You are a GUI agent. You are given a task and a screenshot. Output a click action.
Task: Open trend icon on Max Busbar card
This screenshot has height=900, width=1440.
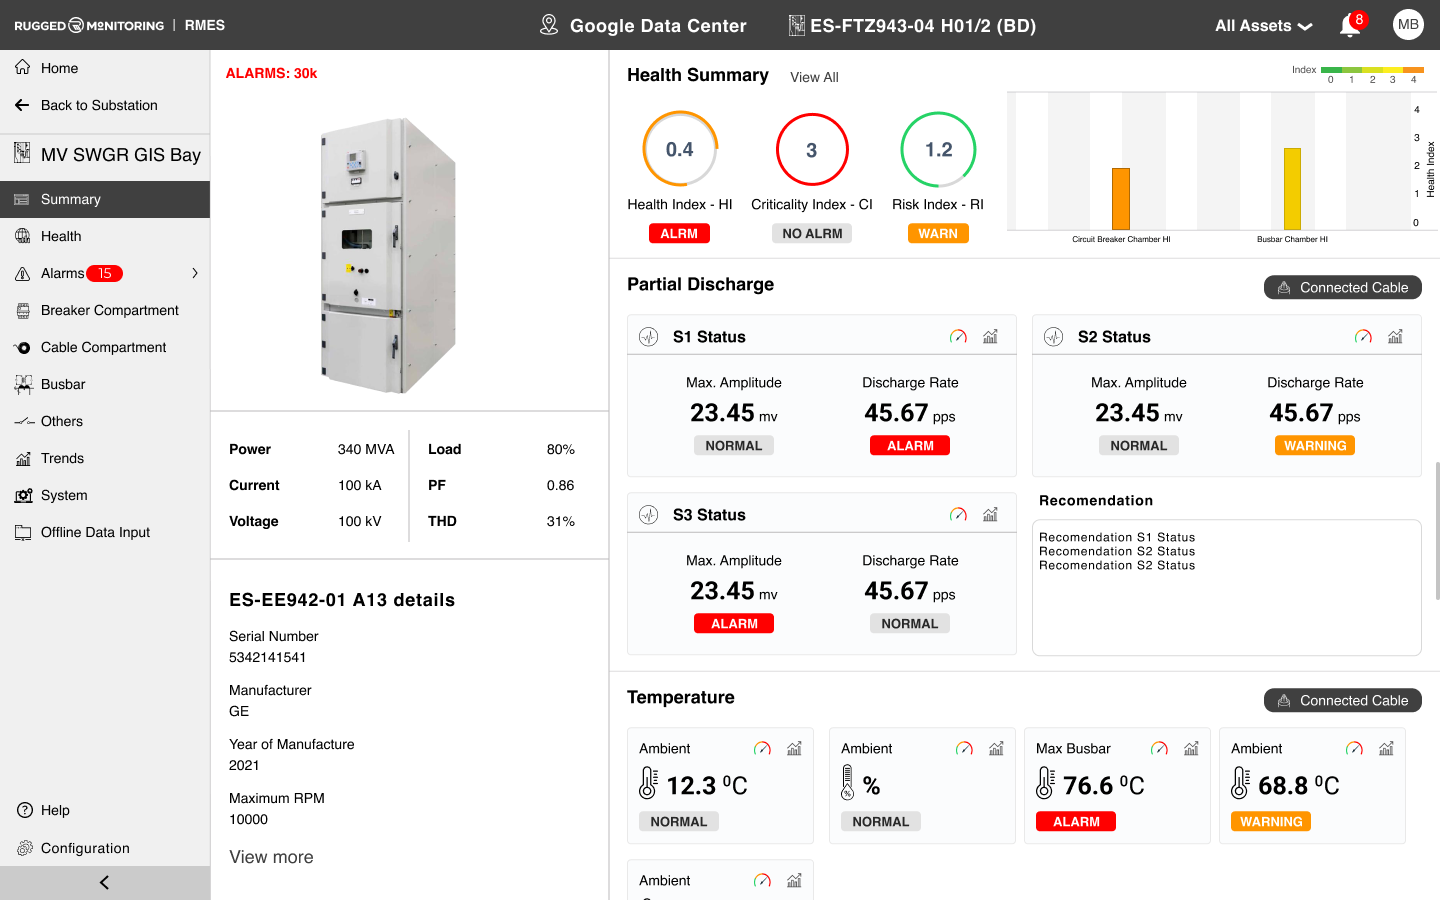[x=1191, y=748]
